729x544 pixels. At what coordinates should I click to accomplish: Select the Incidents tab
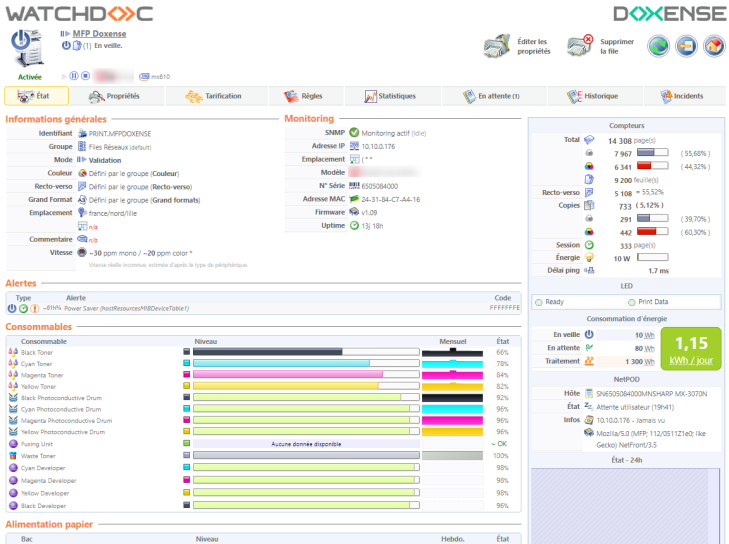(x=680, y=96)
